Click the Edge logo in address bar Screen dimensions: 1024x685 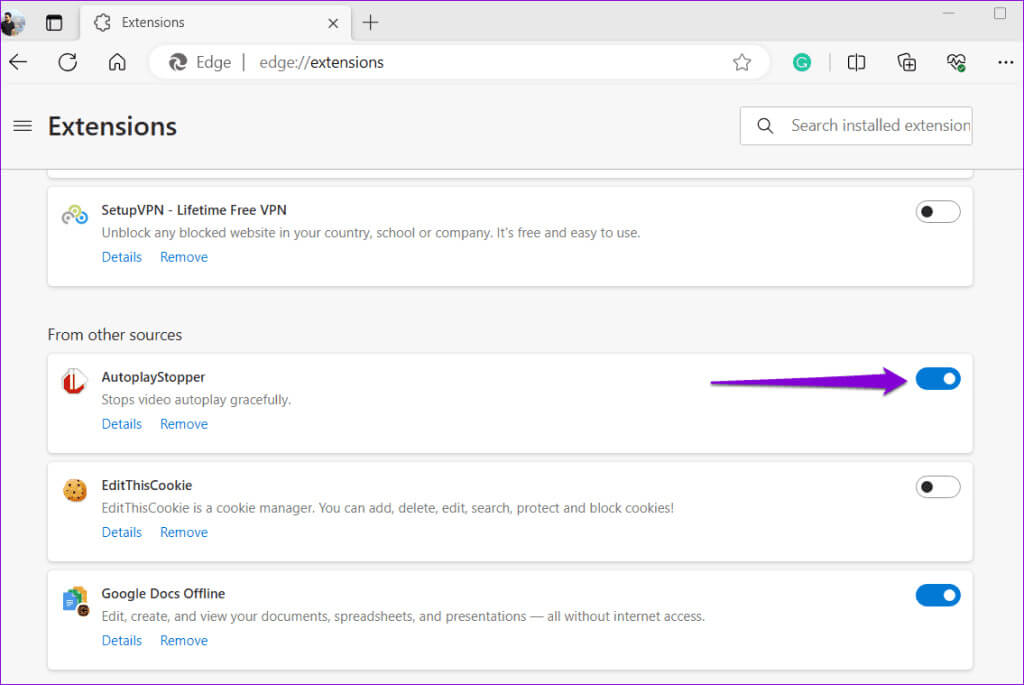[178, 63]
